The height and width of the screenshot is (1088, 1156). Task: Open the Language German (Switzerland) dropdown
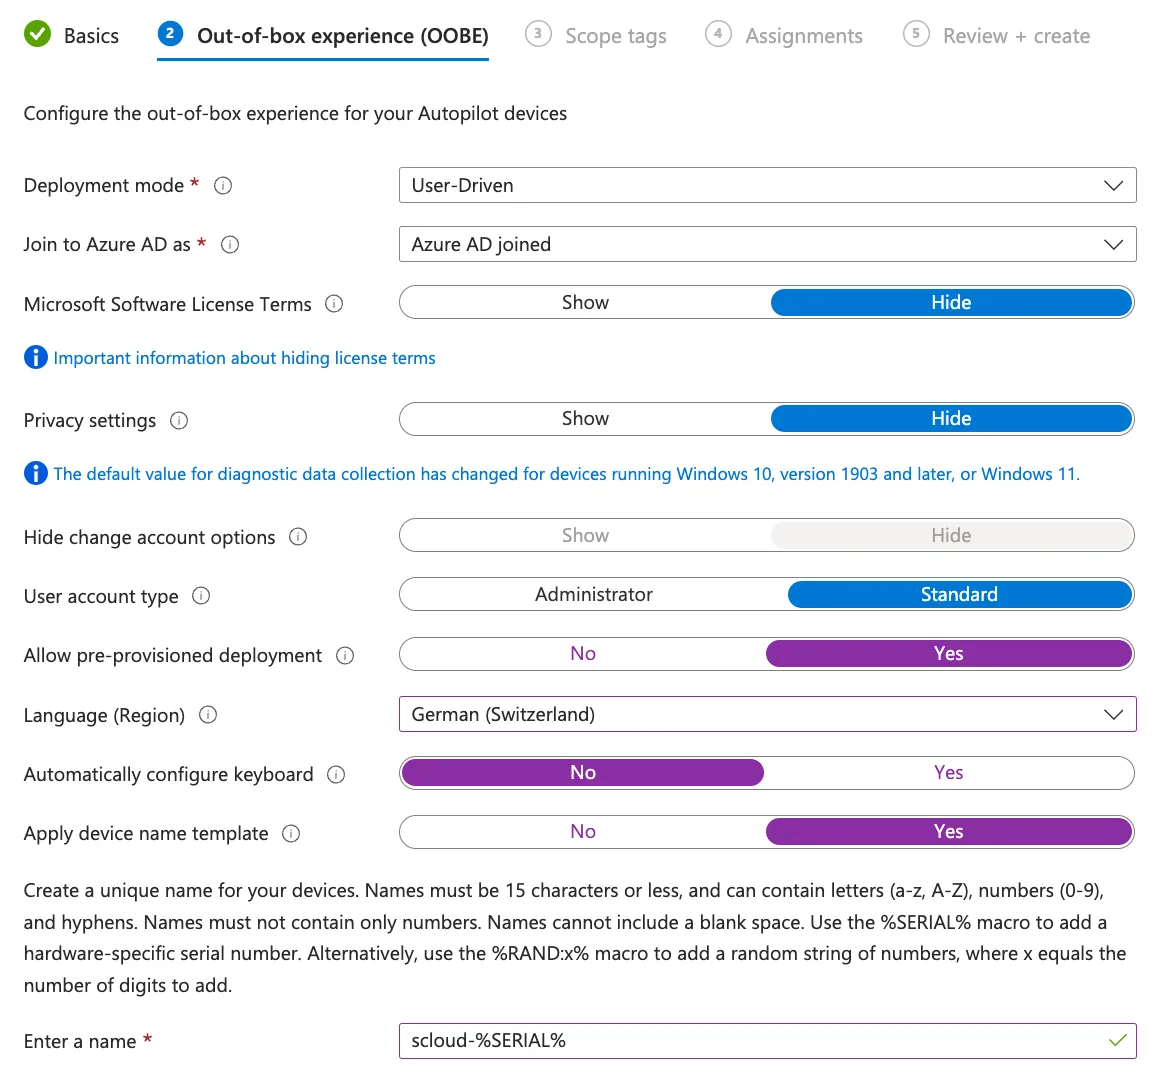767,714
